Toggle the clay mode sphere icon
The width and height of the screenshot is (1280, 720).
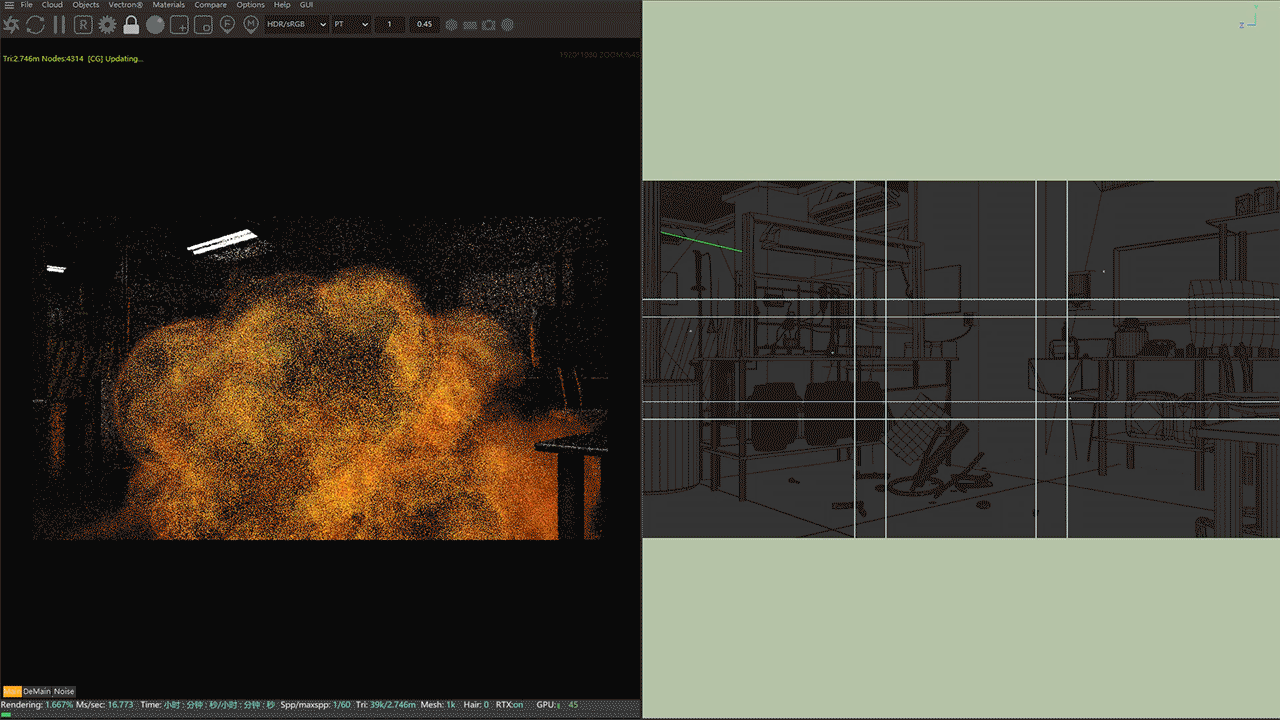[155, 25]
